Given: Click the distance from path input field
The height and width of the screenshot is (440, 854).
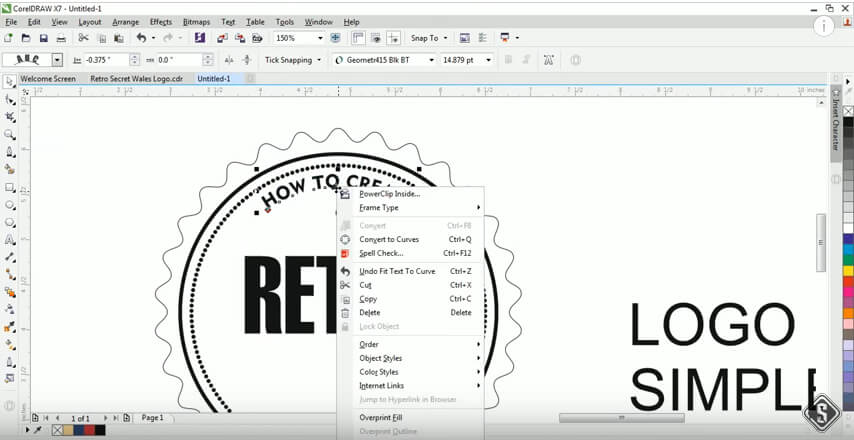Looking at the screenshot, I should click(x=106, y=60).
